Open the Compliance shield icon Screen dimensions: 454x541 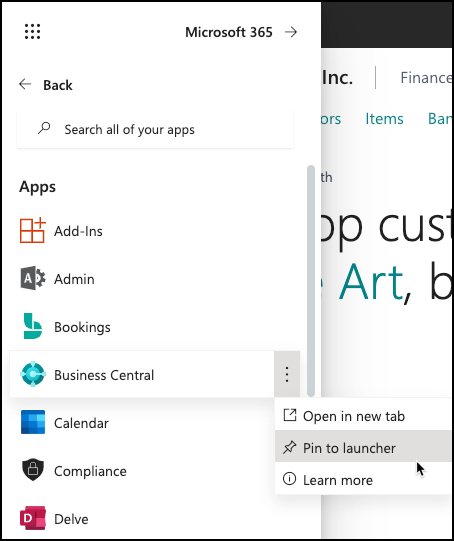[33, 470]
